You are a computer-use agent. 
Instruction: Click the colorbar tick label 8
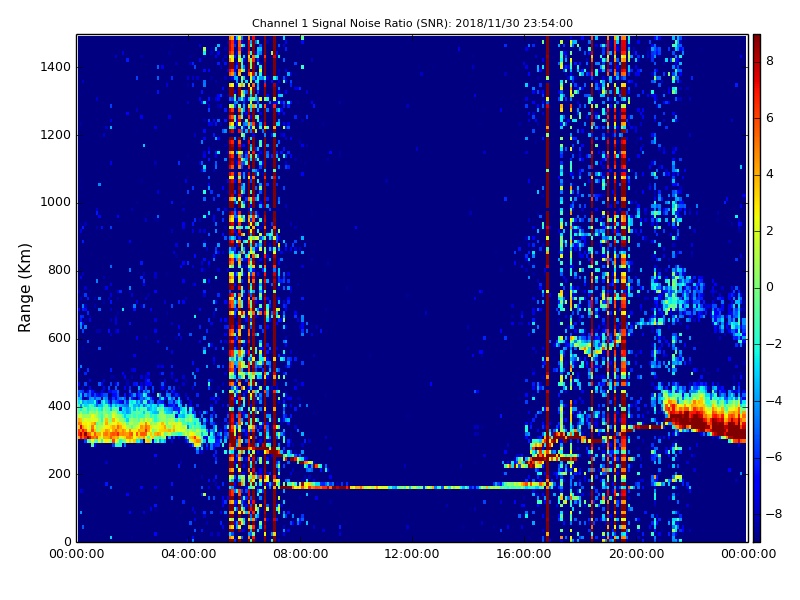pos(770,61)
